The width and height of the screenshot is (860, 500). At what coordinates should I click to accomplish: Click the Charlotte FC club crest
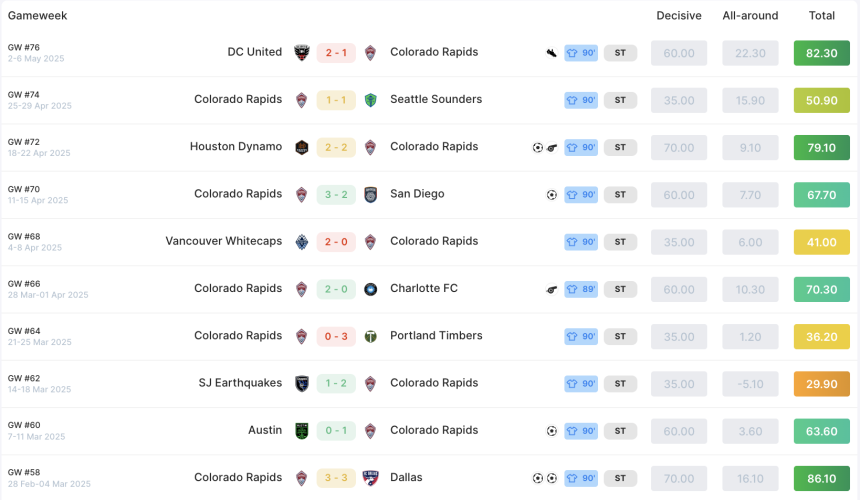tap(371, 289)
